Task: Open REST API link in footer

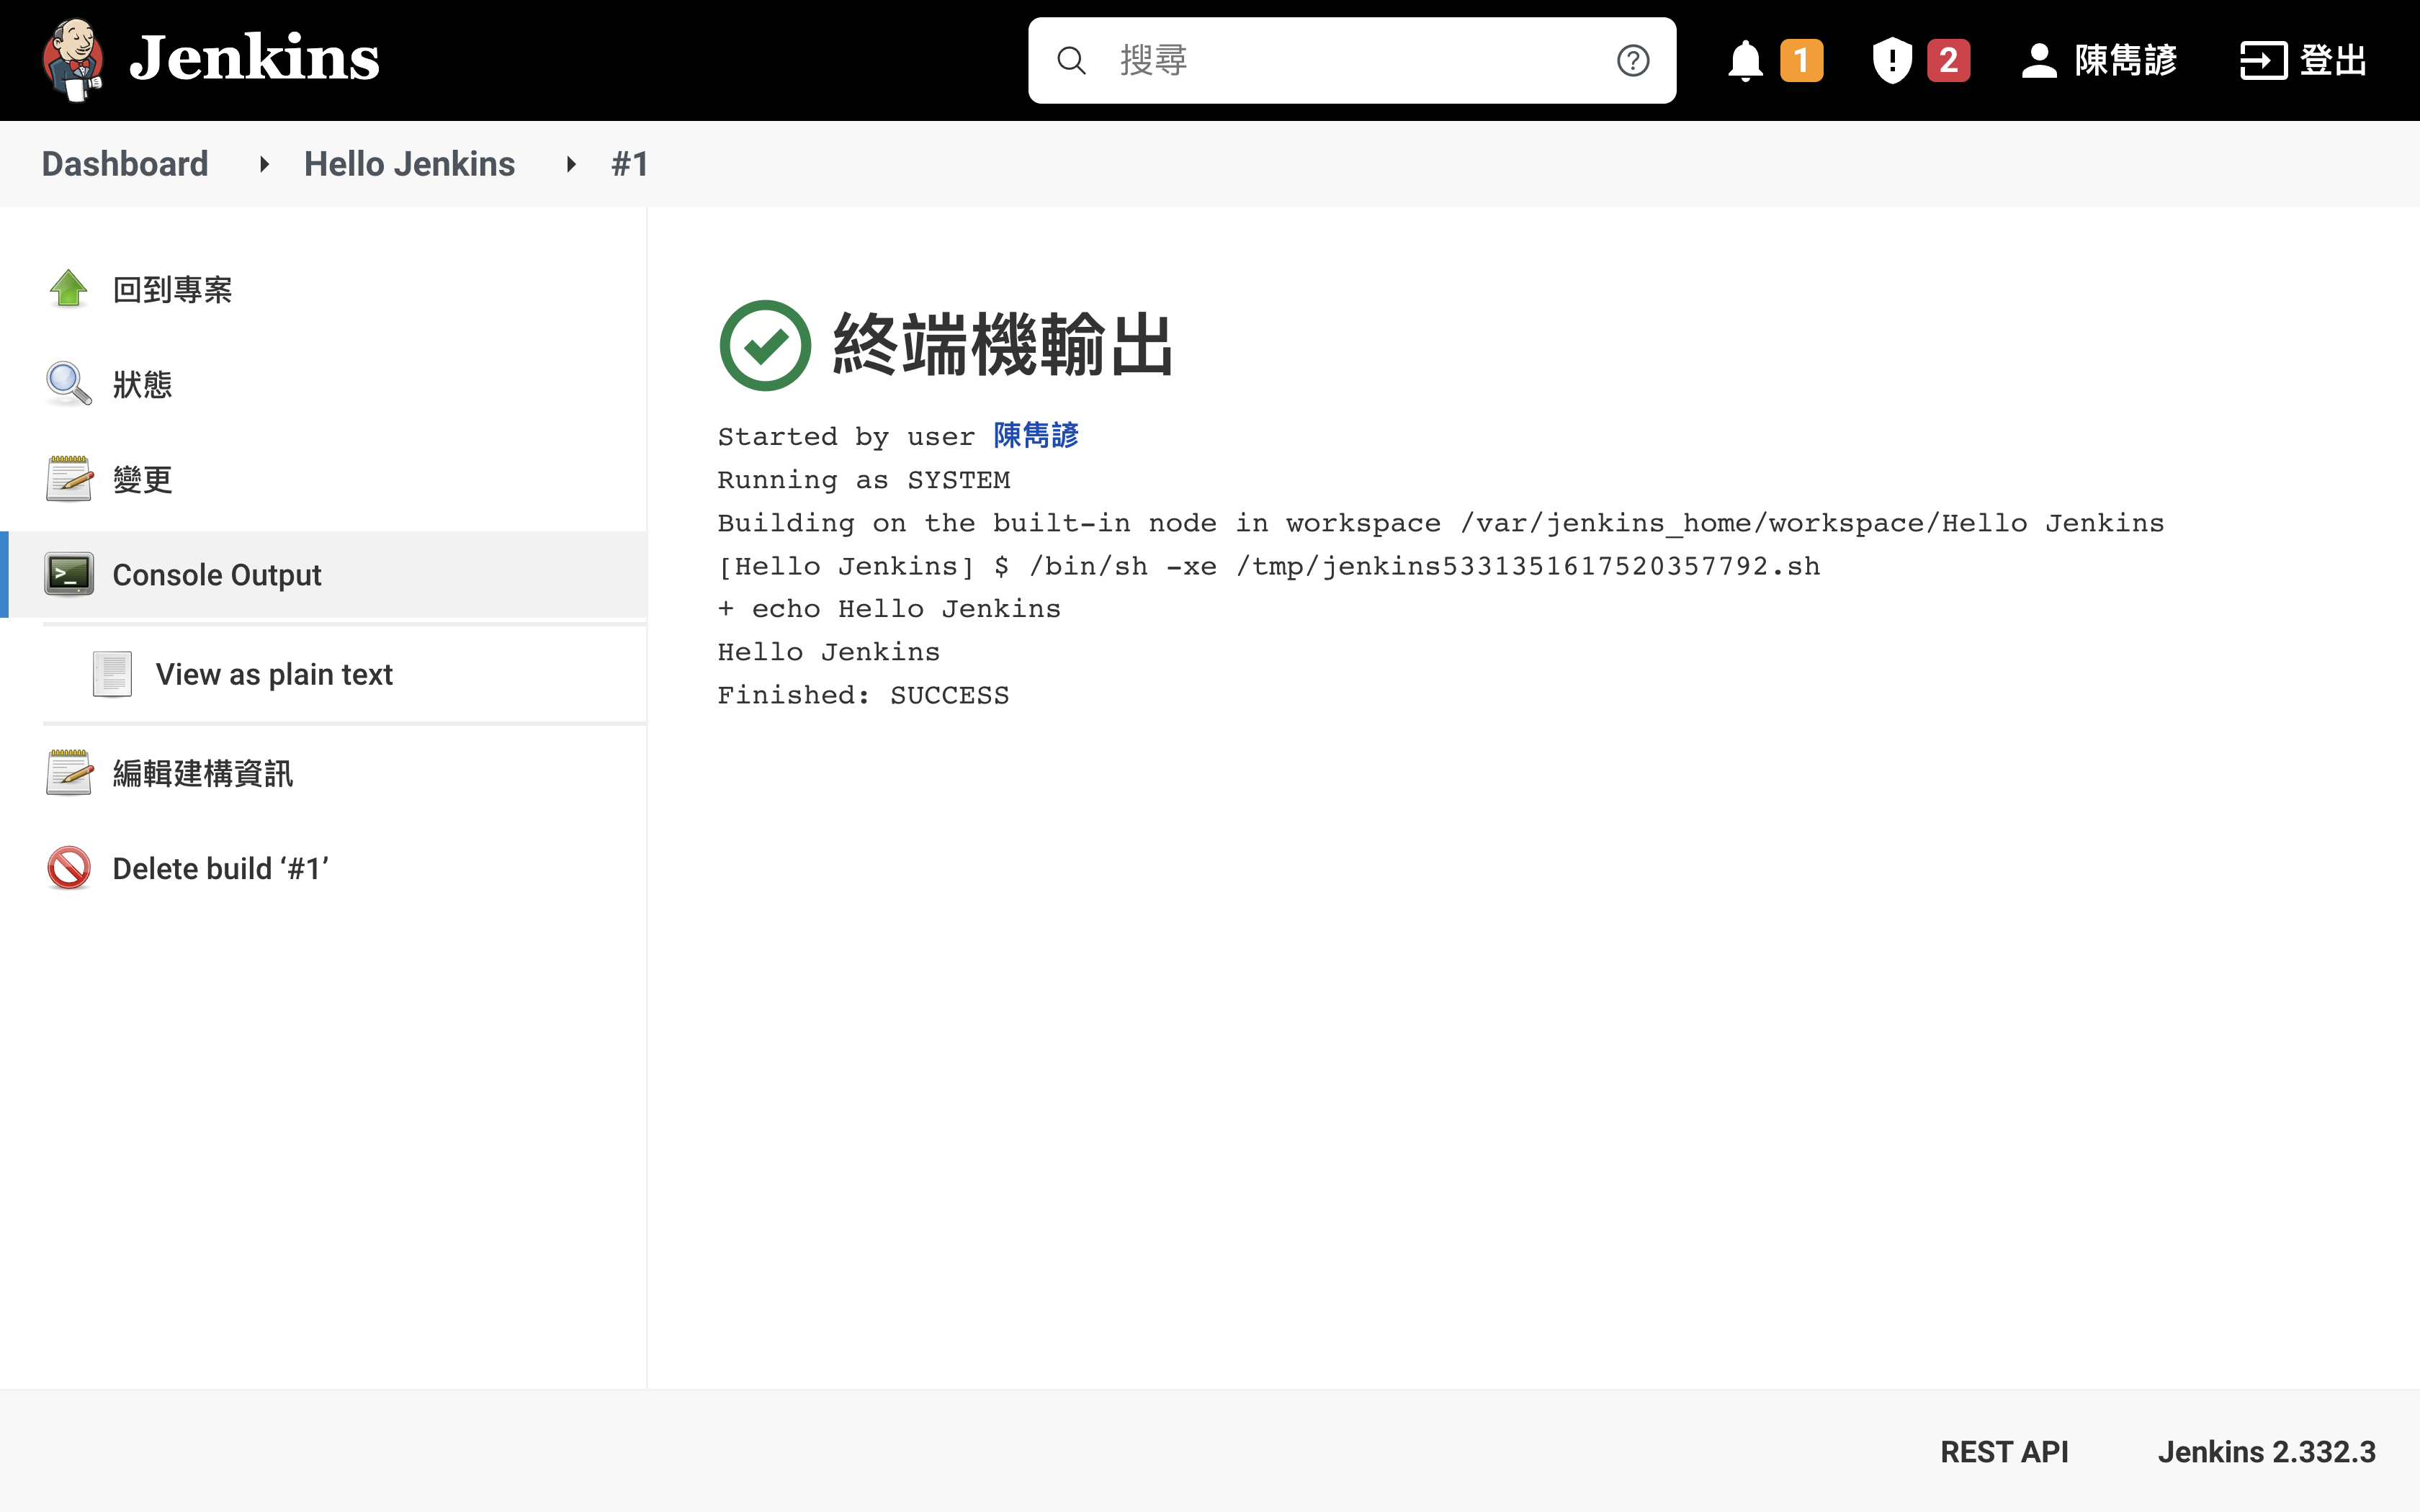Action: (x=2004, y=1451)
